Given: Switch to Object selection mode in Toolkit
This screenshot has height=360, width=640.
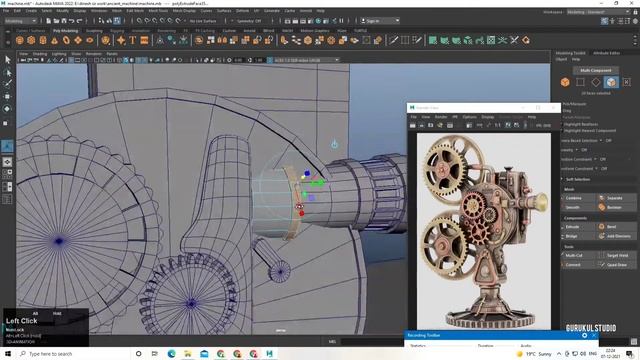Looking at the screenshot, I should pos(565,82).
